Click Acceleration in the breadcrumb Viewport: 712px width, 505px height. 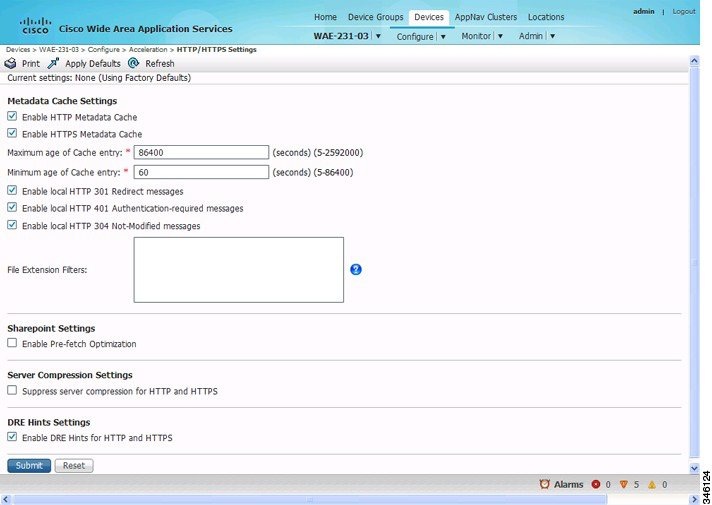coord(148,50)
